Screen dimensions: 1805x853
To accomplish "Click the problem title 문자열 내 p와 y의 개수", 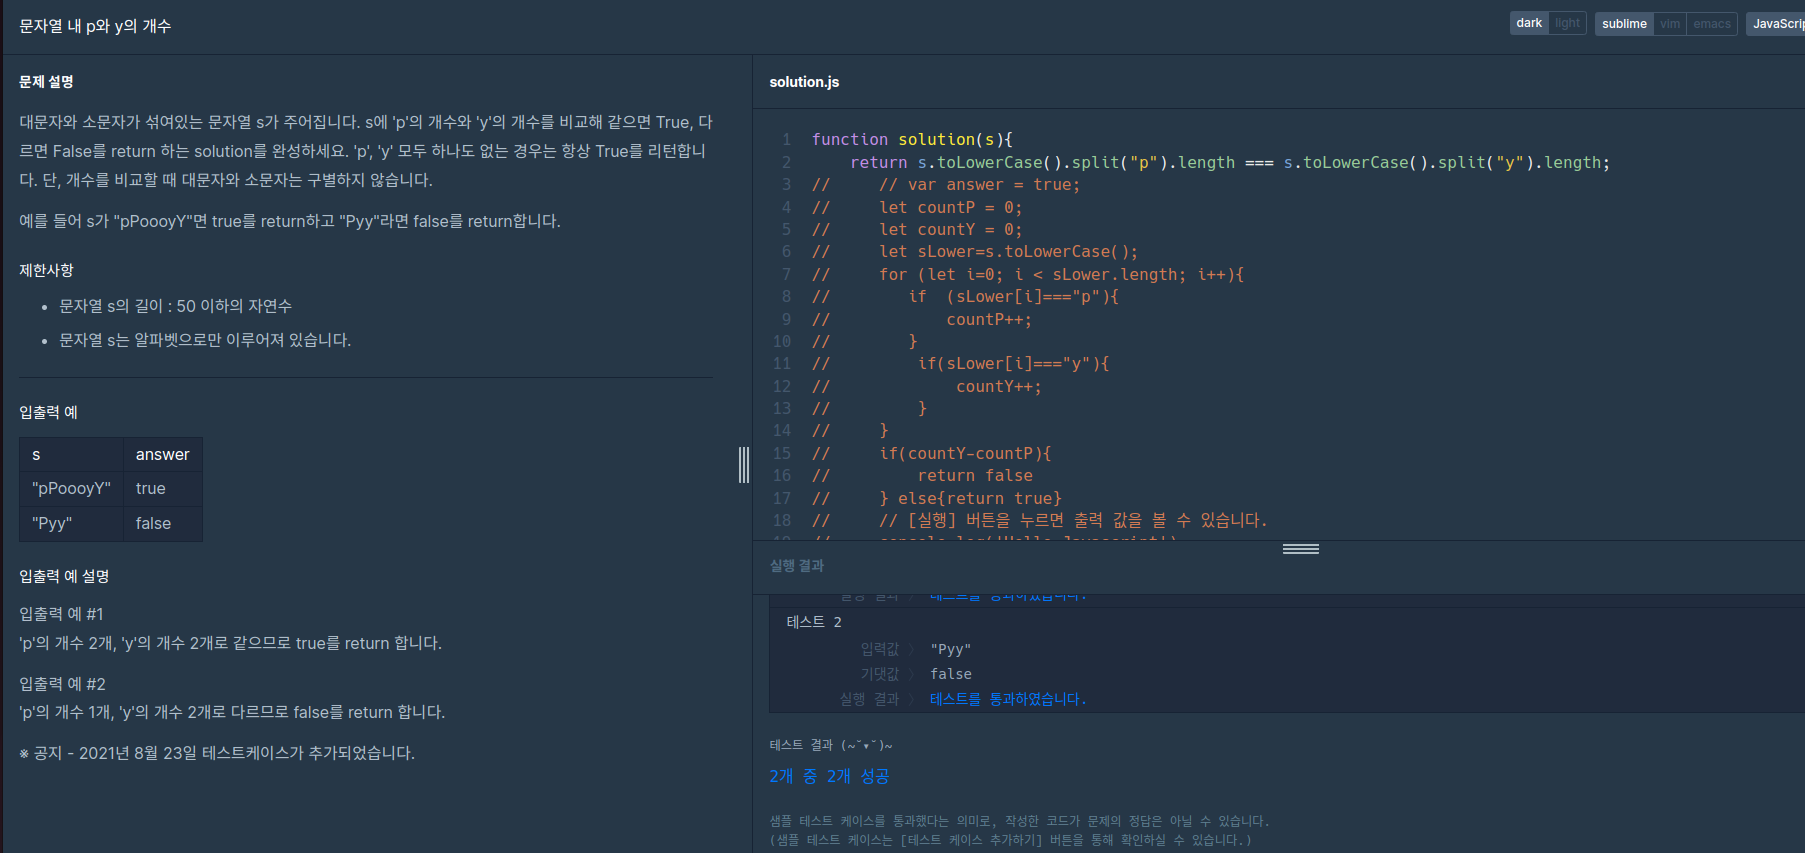I will pyautogui.click(x=95, y=26).
